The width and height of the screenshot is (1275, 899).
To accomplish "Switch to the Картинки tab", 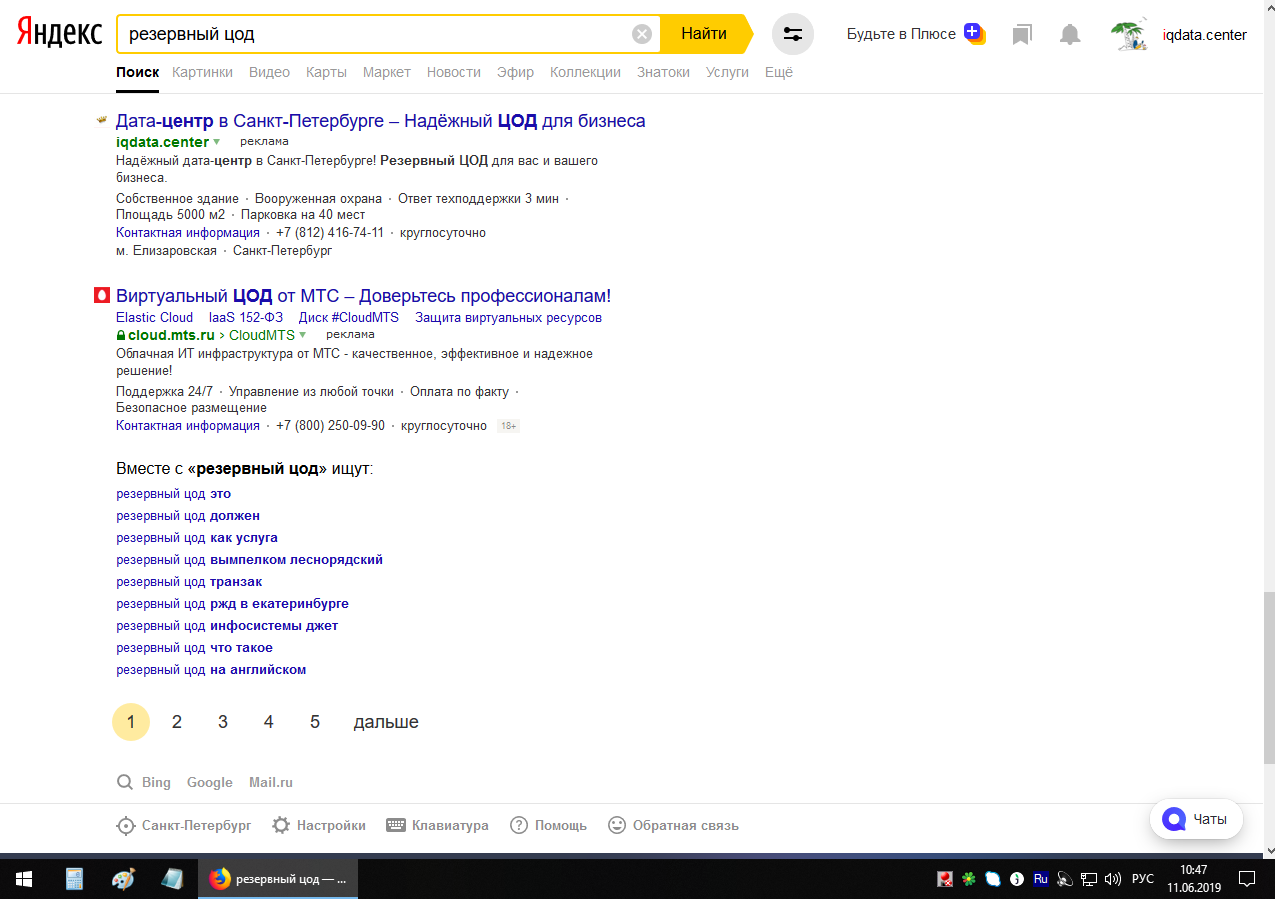I will click(202, 72).
